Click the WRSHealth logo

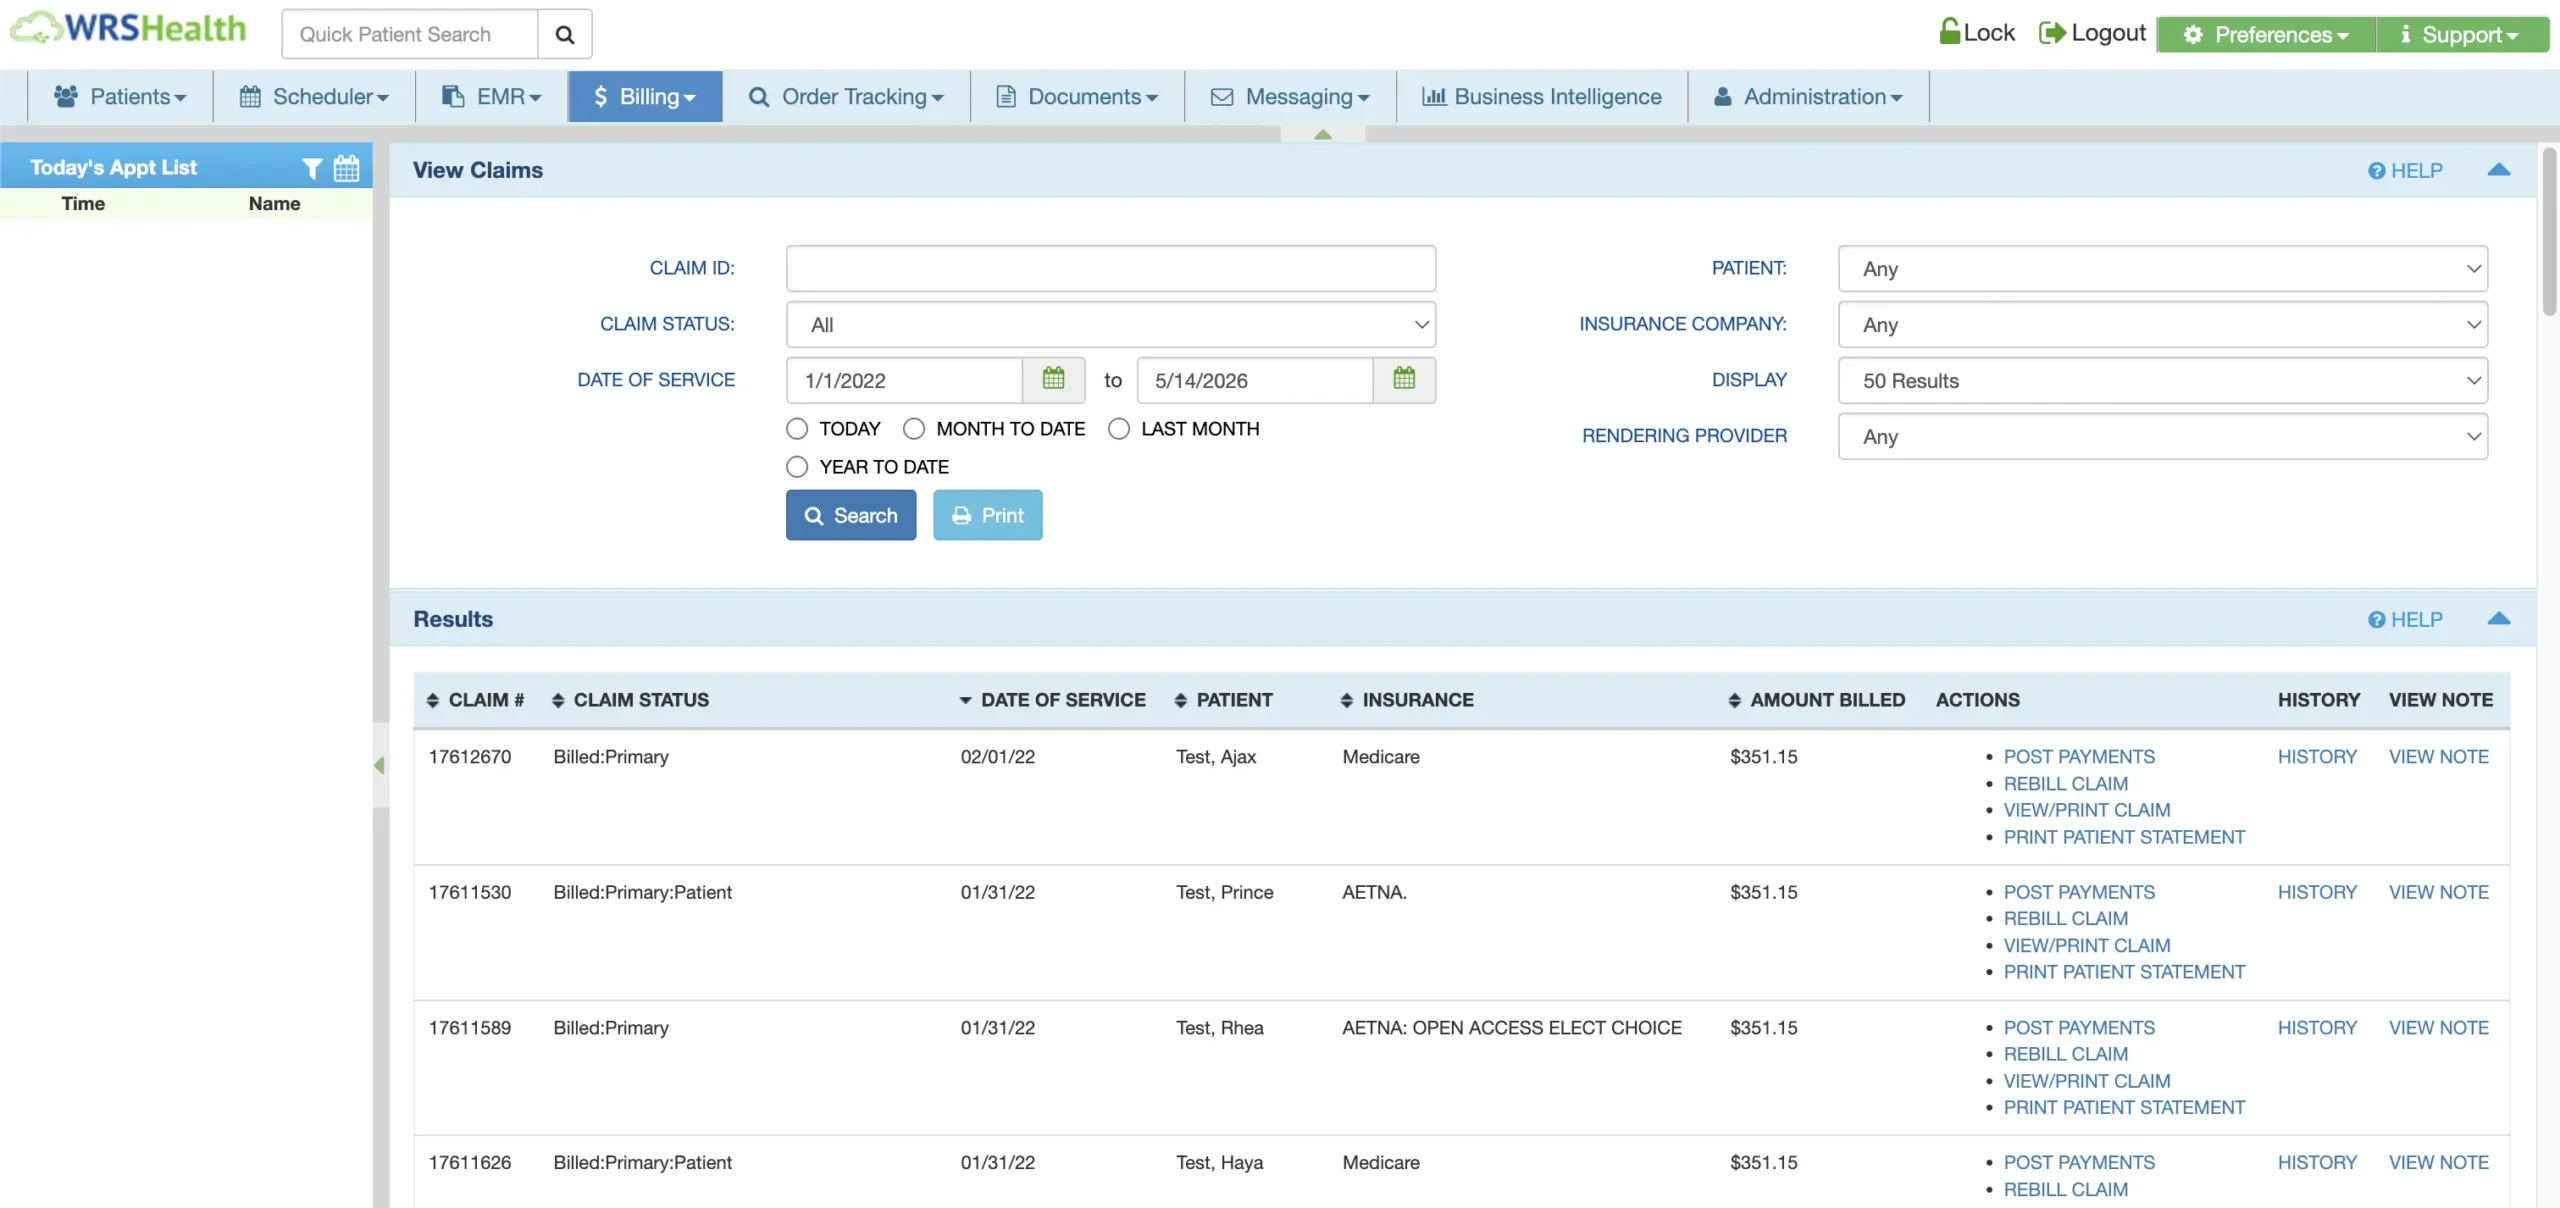pos(128,28)
